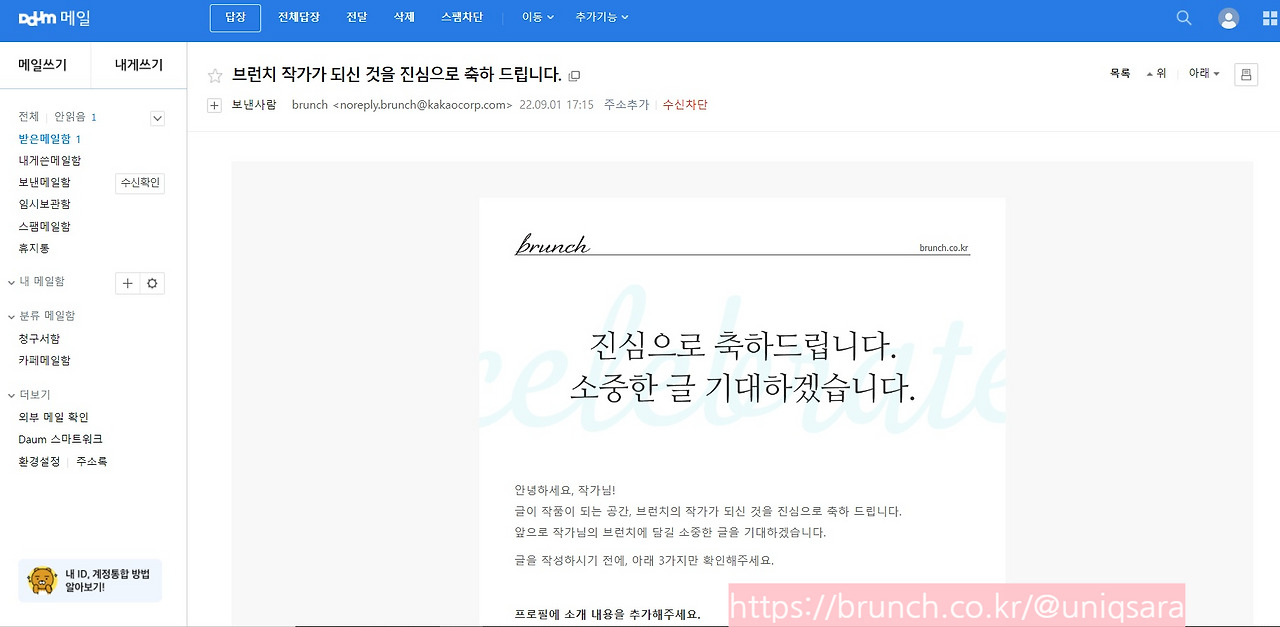The image size is (1280, 627).
Task: Open mailbox settings gear icon
Action: click(x=151, y=283)
